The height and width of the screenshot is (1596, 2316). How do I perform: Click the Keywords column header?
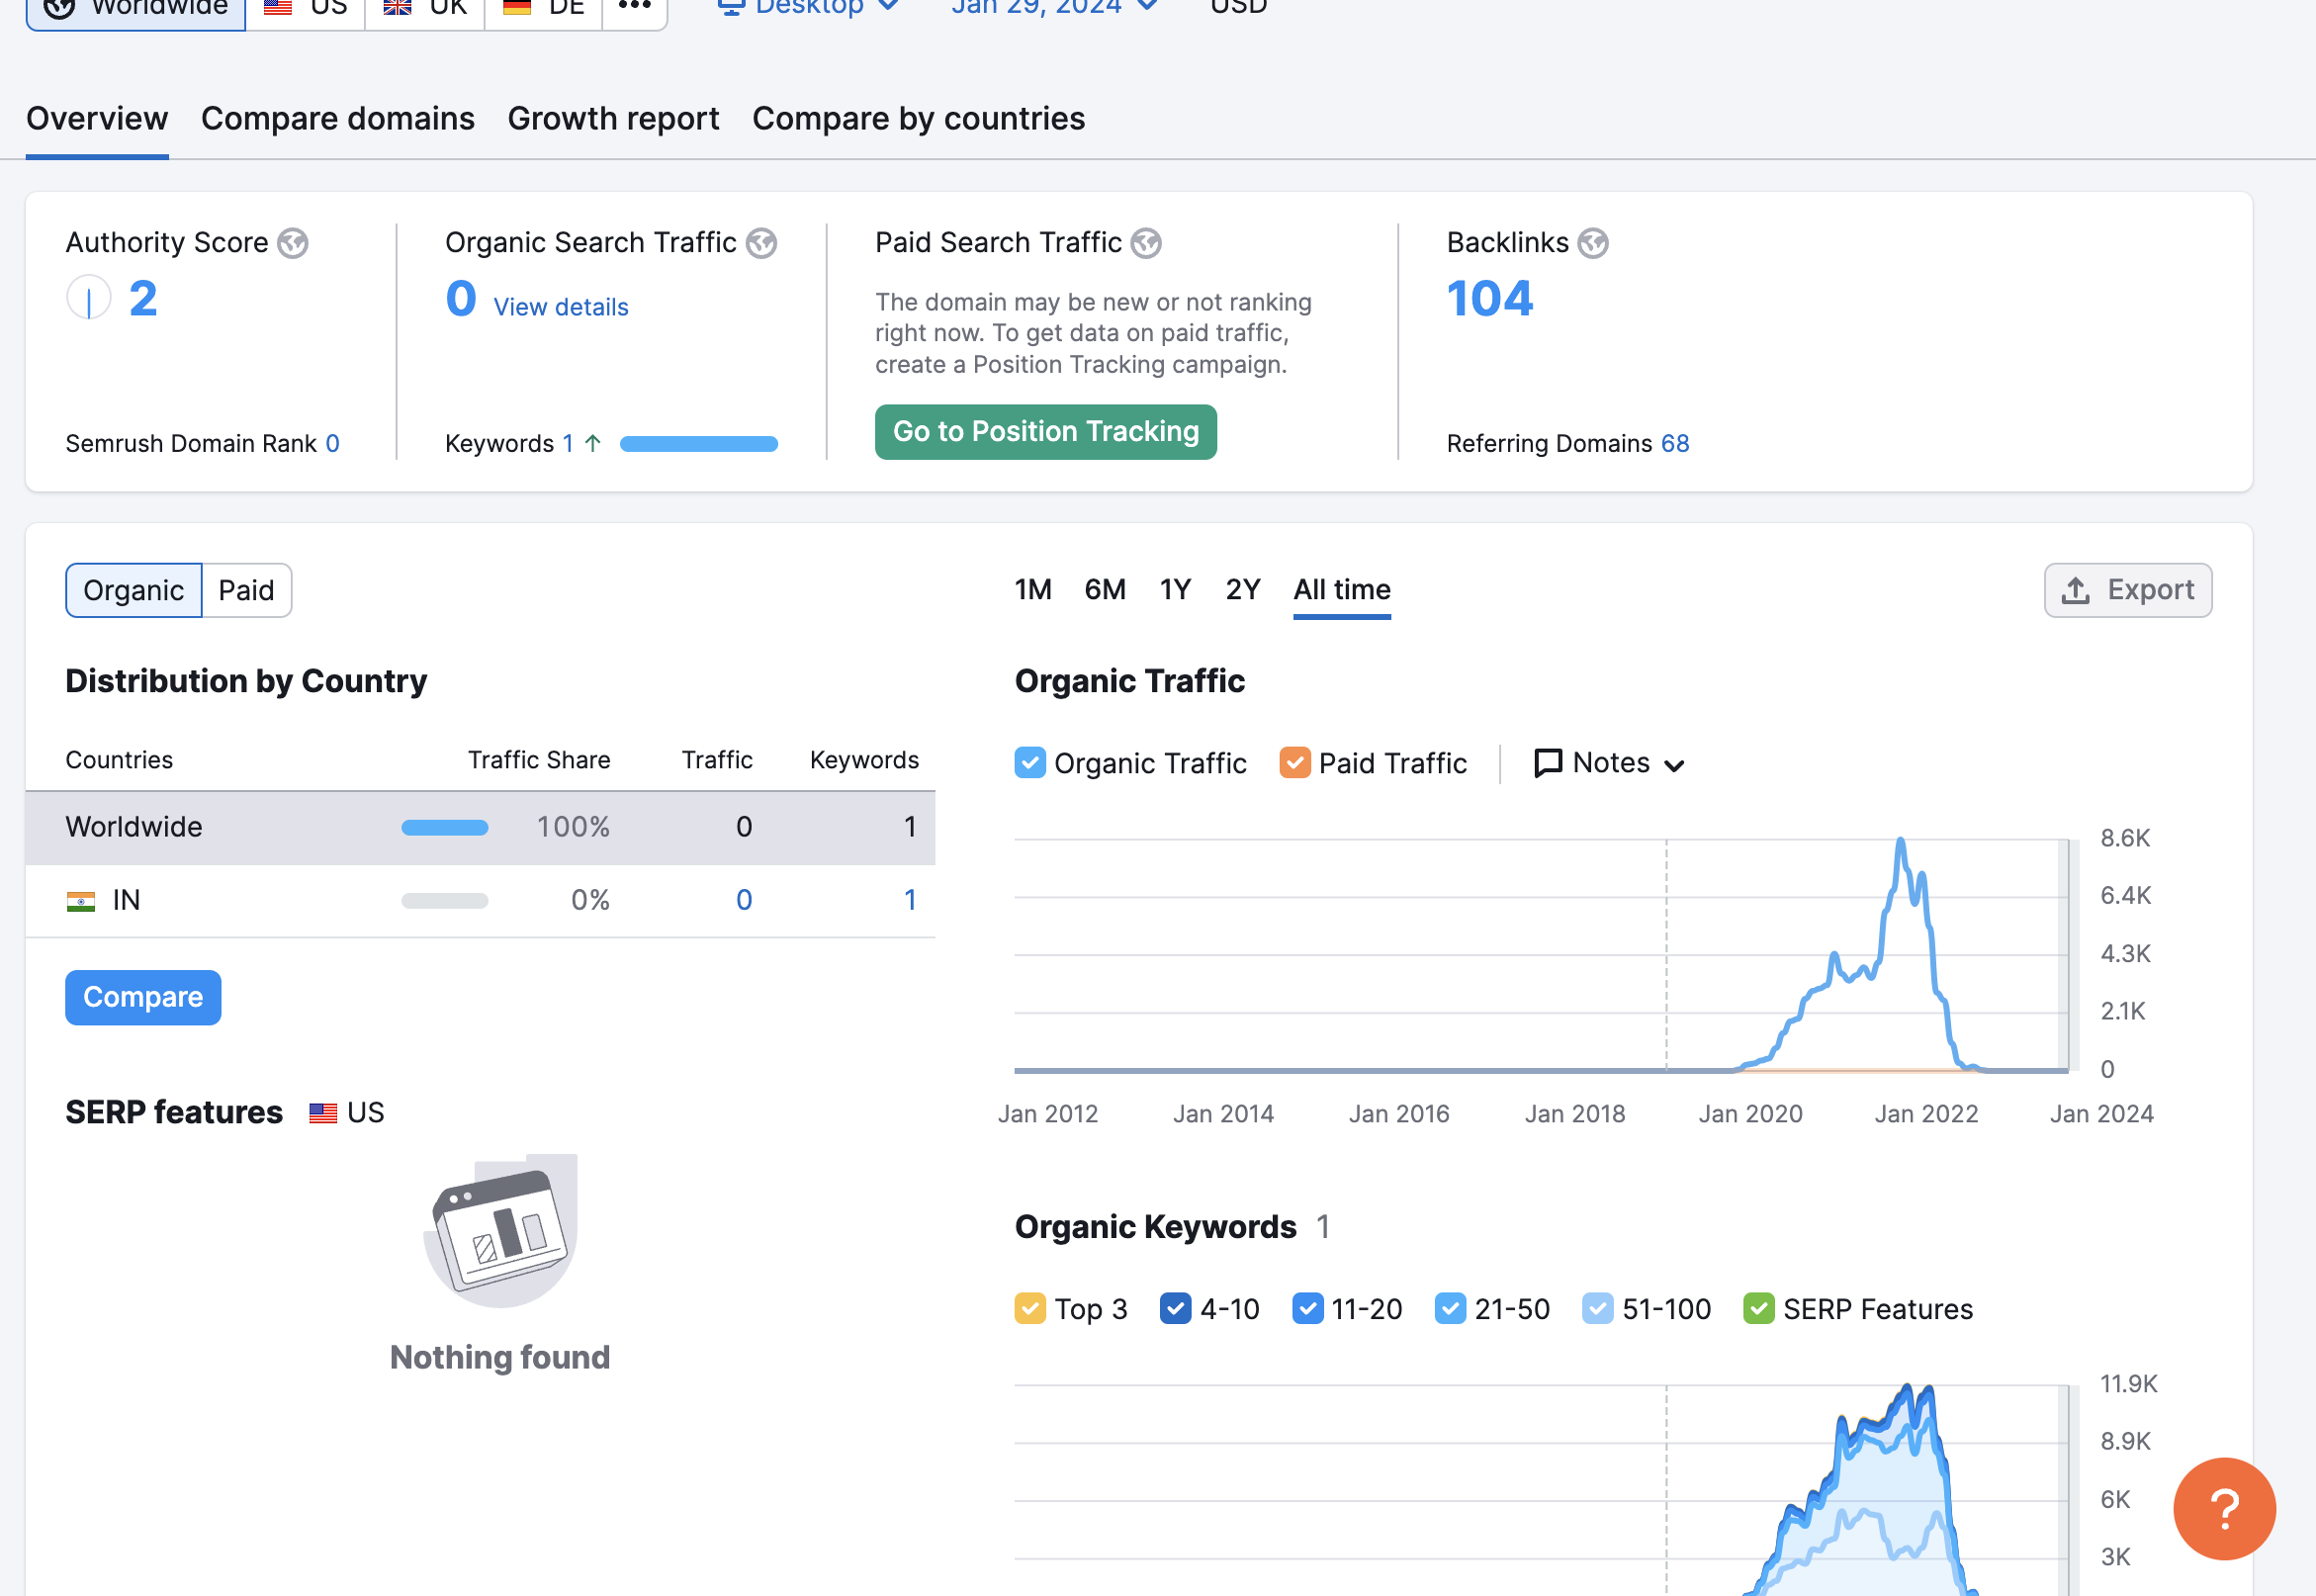pyautogui.click(x=864, y=760)
